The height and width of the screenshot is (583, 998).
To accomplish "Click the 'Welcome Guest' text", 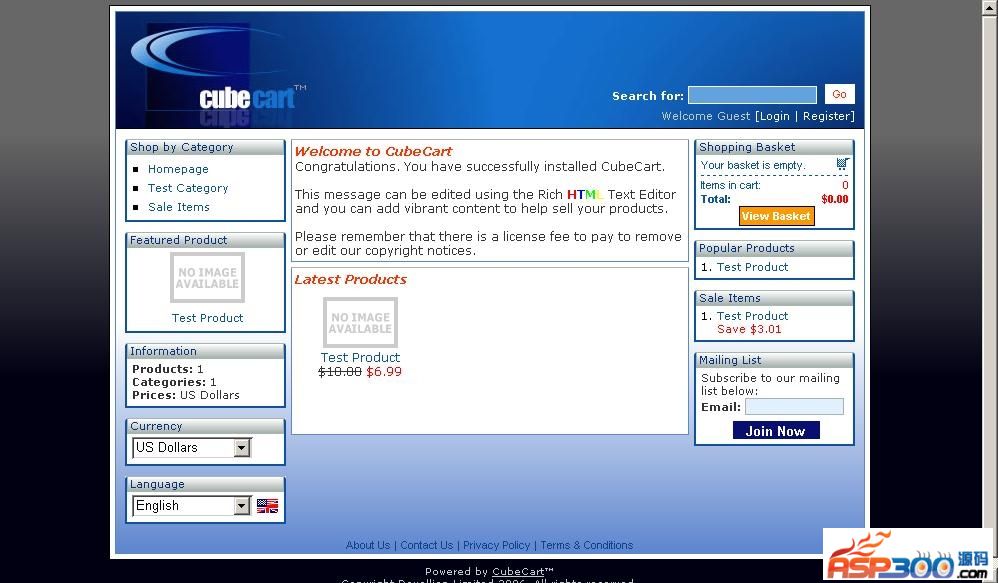I will pos(706,116).
